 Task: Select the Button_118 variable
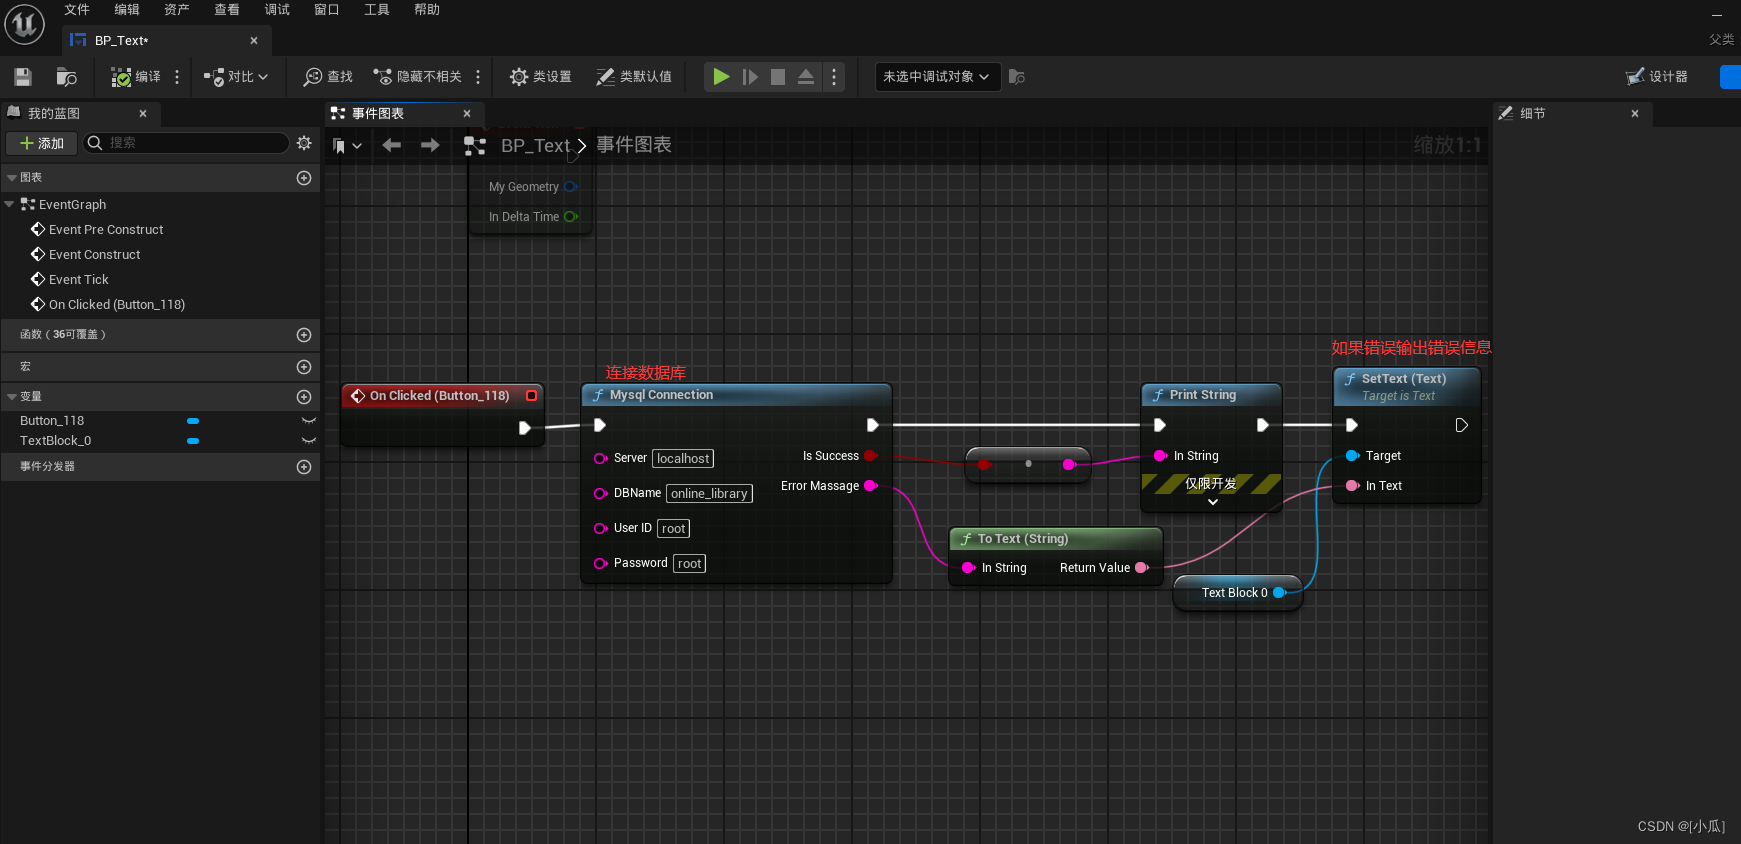(x=52, y=421)
